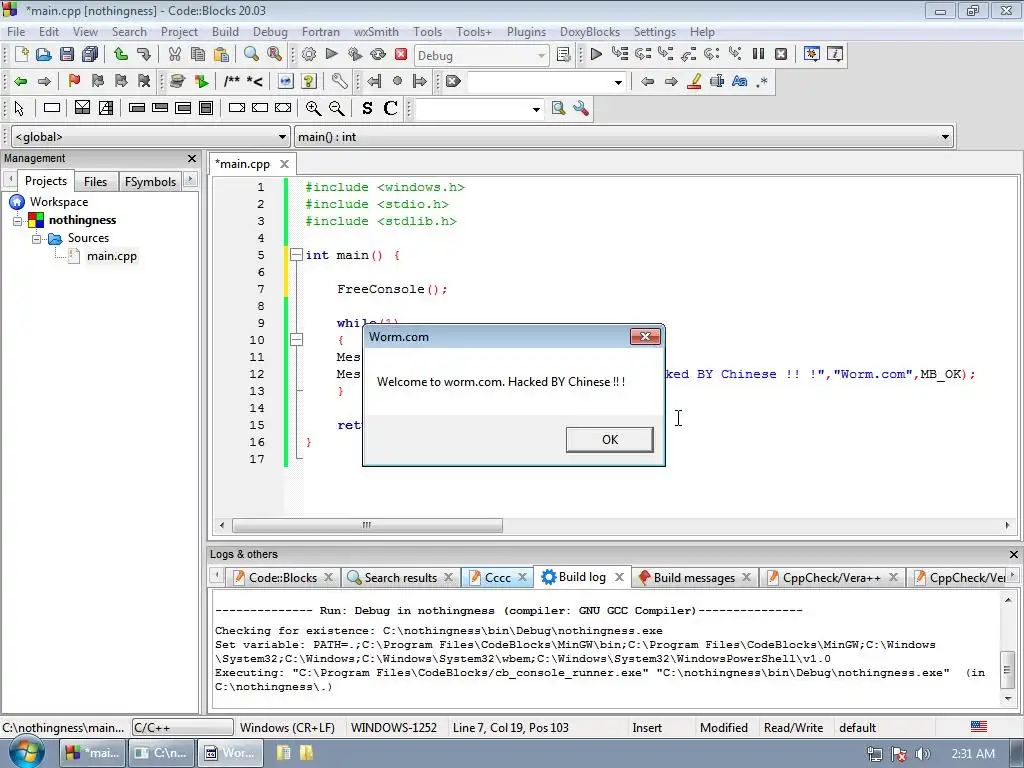The height and width of the screenshot is (768, 1024).
Task: Click the Open file folder icon
Action: click(43, 54)
